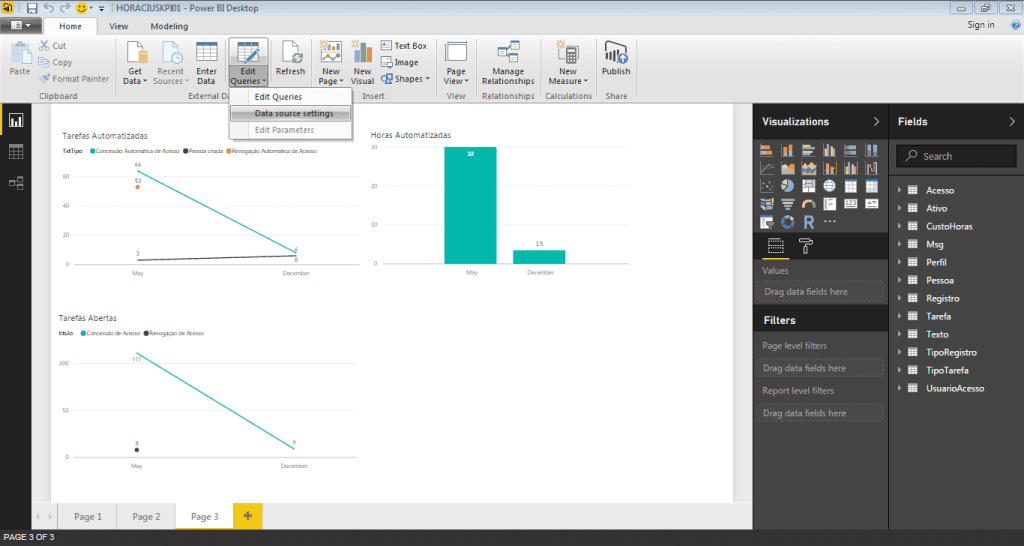Choose the R script visual icon
The height and width of the screenshot is (546, 1024).
[x=808, y=222]
